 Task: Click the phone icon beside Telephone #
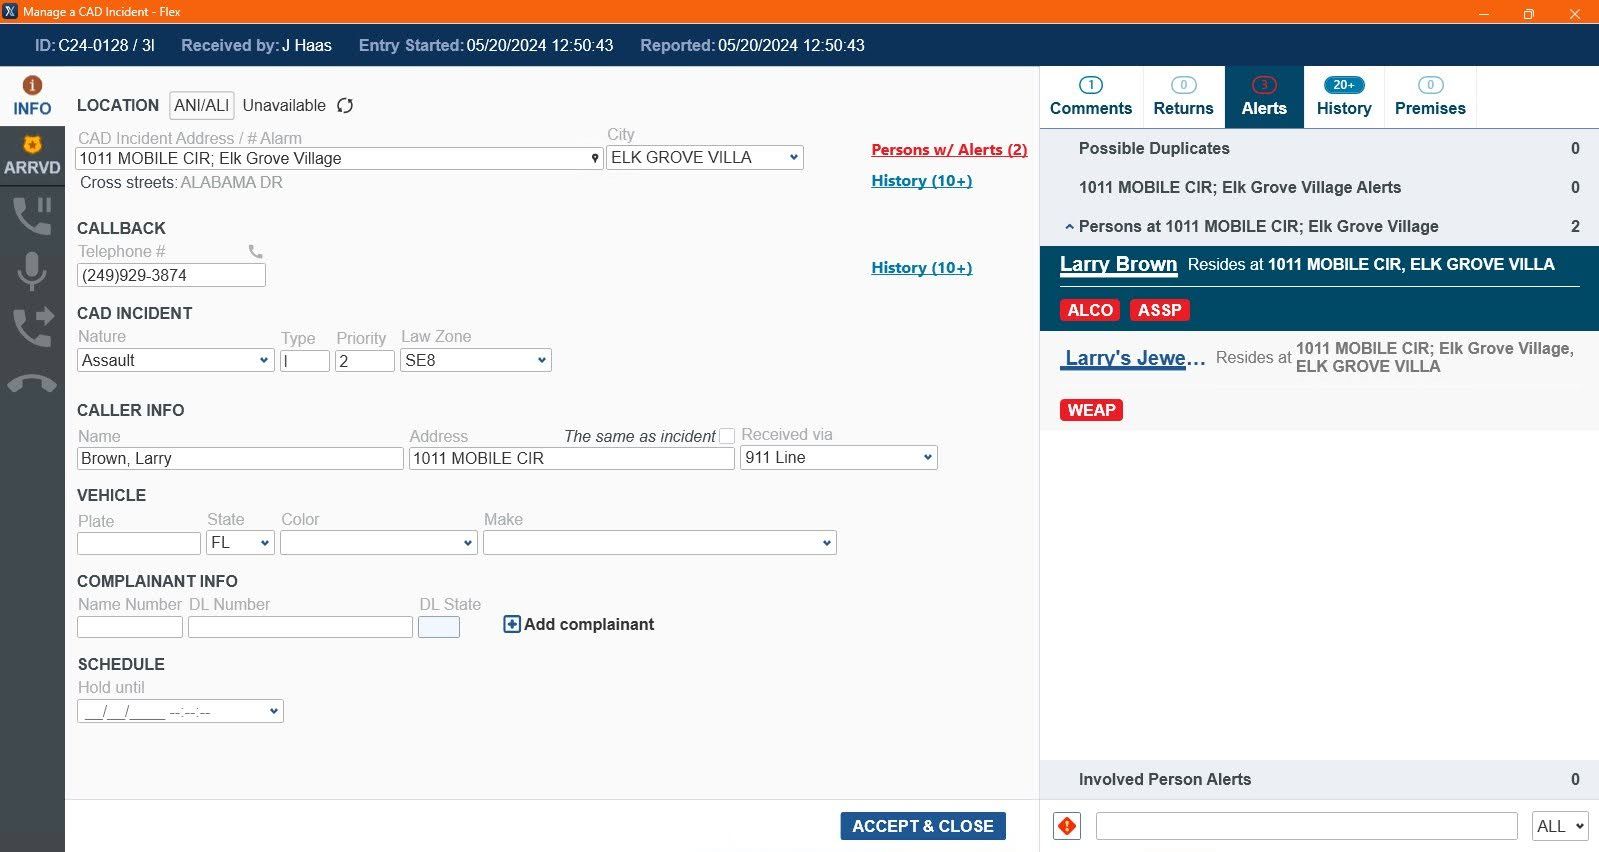(256, 252)
